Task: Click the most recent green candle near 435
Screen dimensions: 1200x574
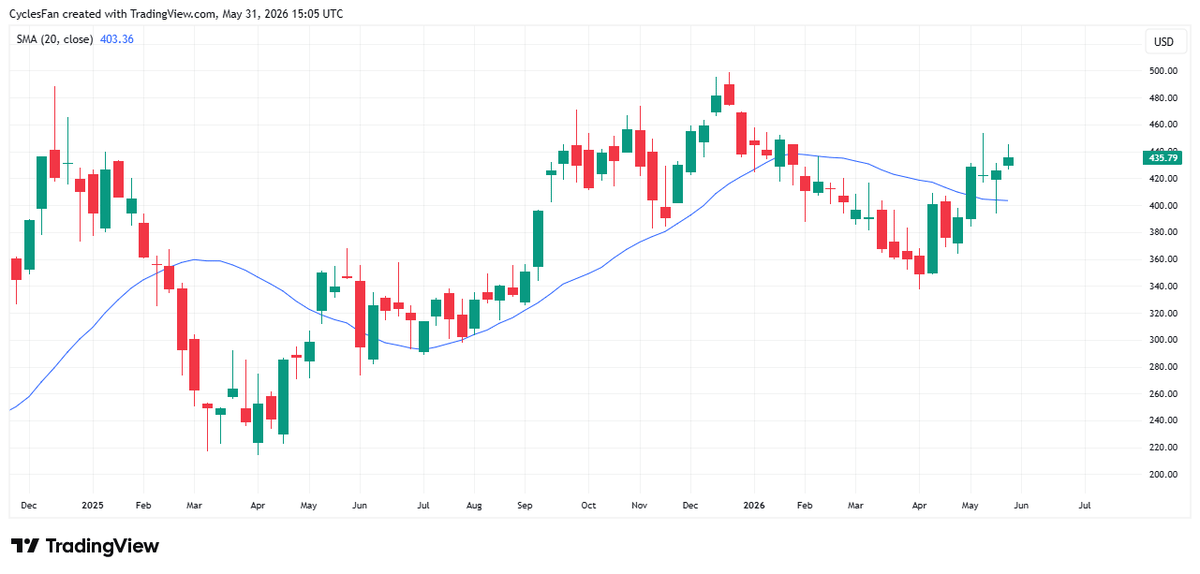Action: tap(1008, 161)
